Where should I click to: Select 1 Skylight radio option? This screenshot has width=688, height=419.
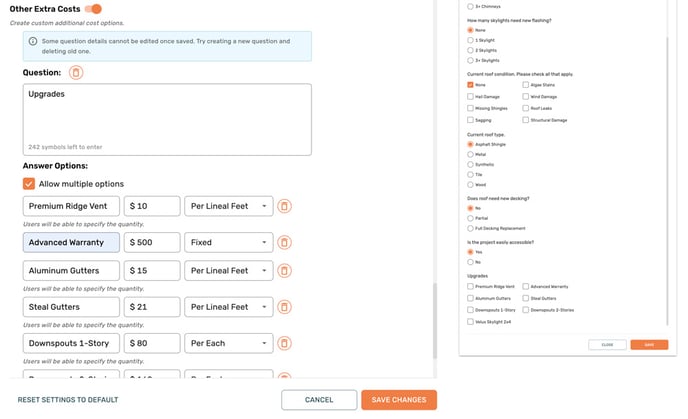coord(470,40)
